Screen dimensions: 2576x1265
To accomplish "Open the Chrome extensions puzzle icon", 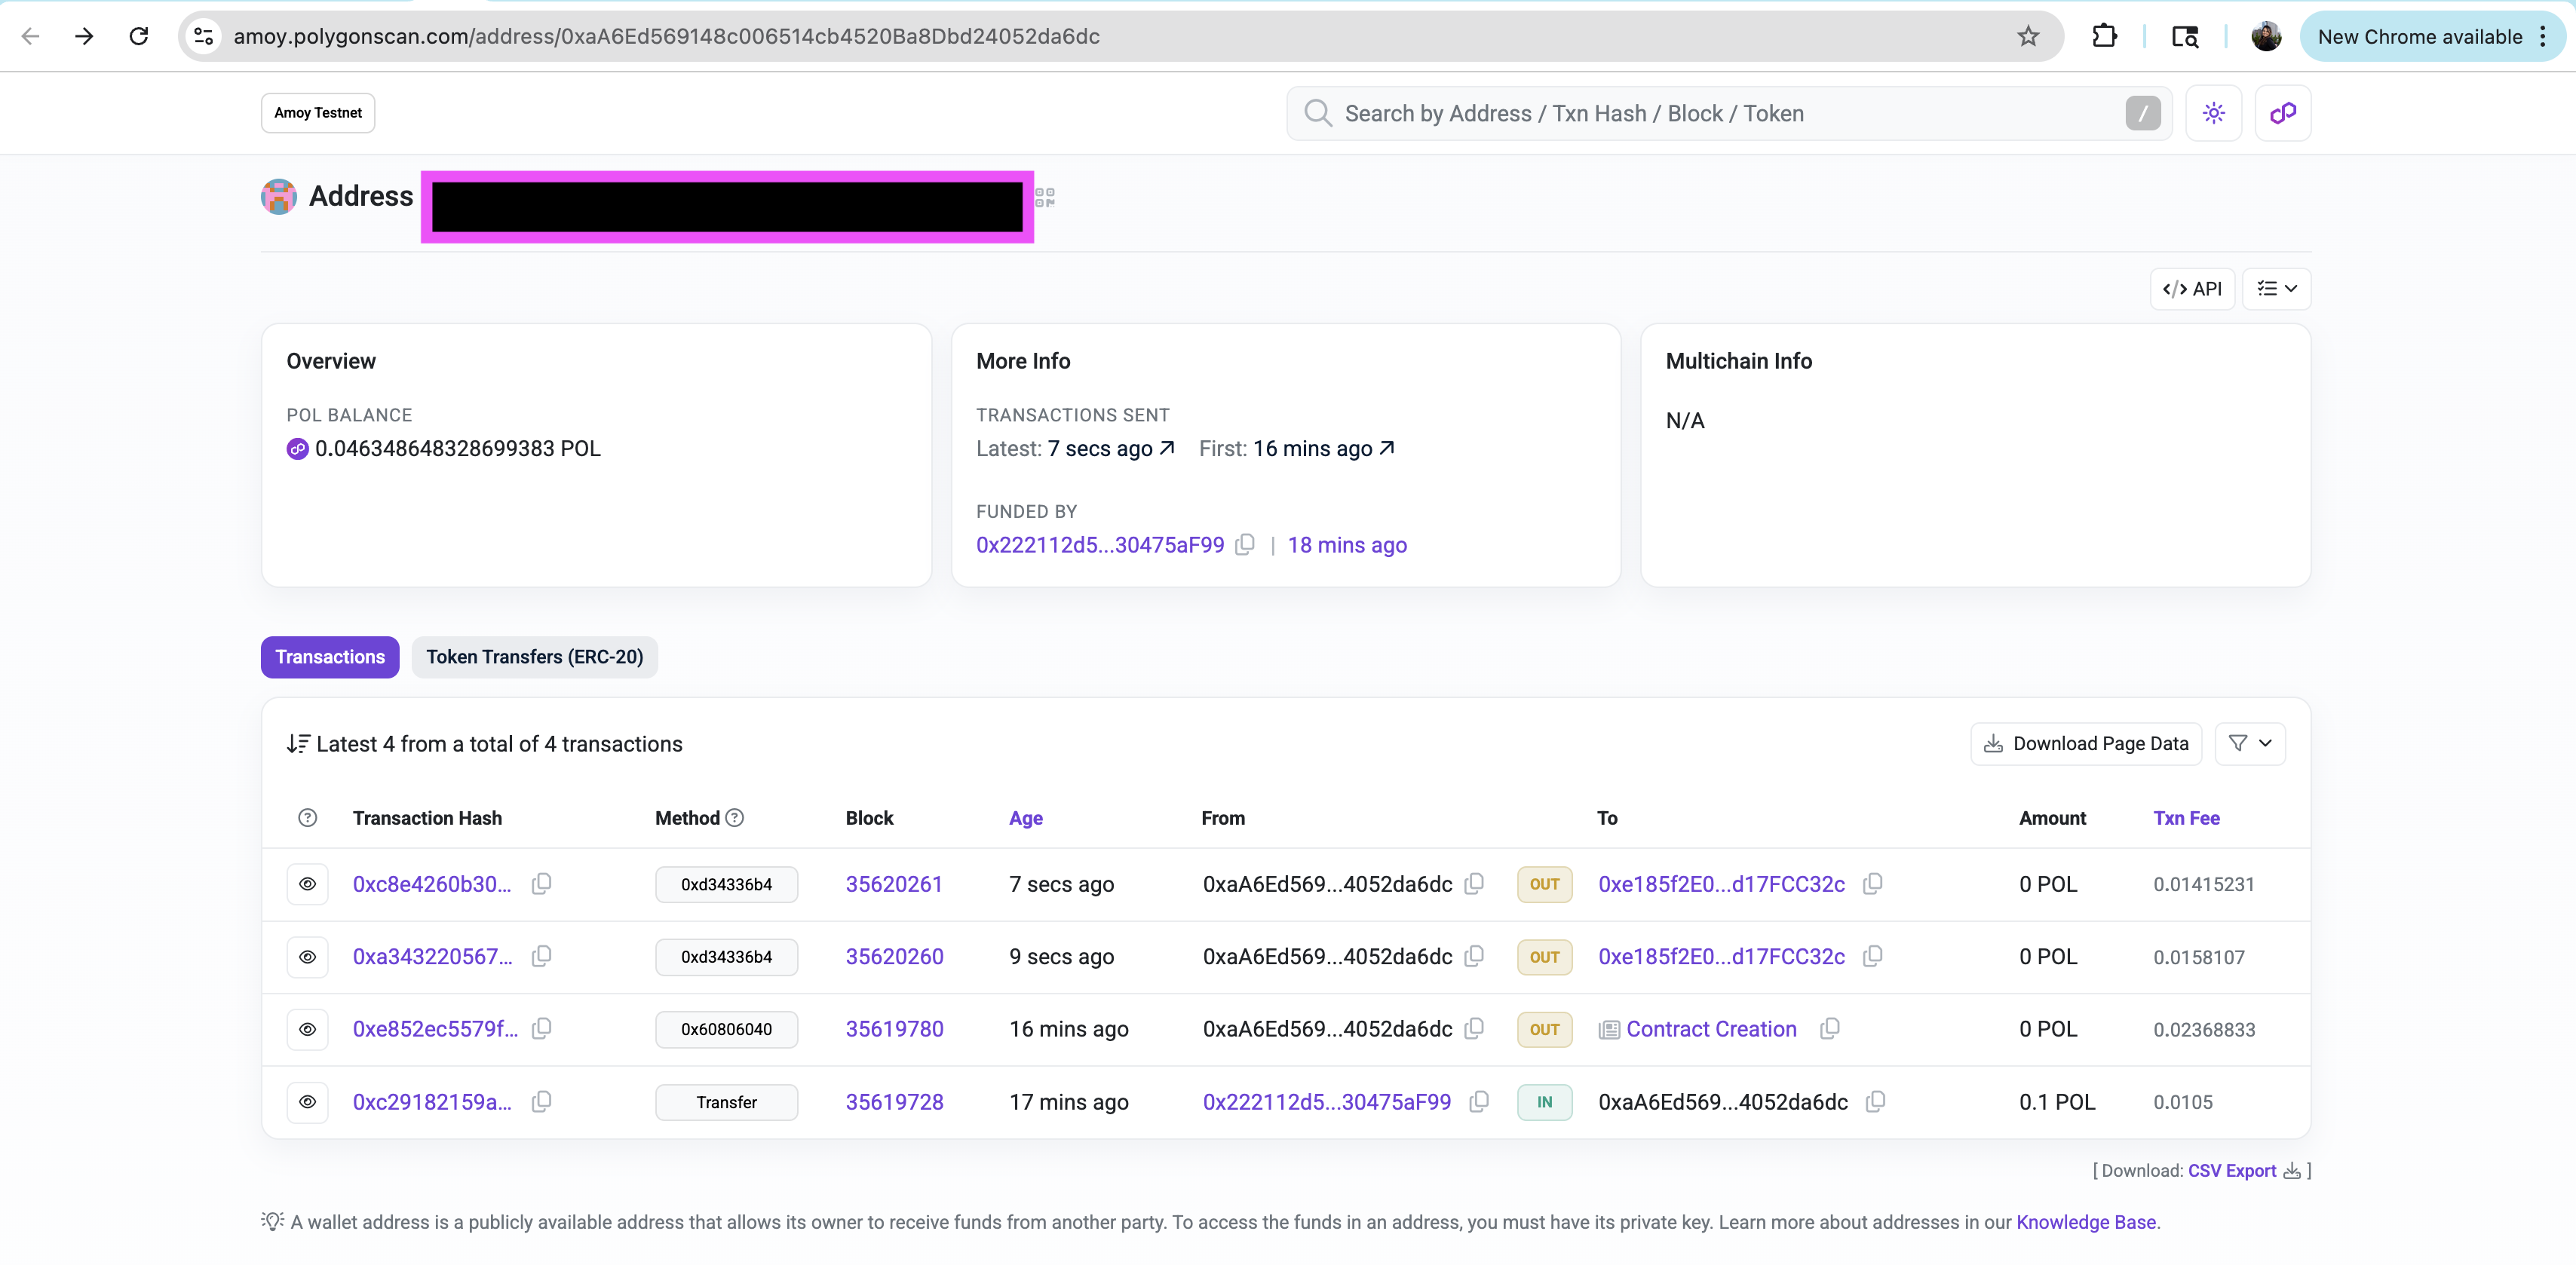I will click(x=2104, y=37).
